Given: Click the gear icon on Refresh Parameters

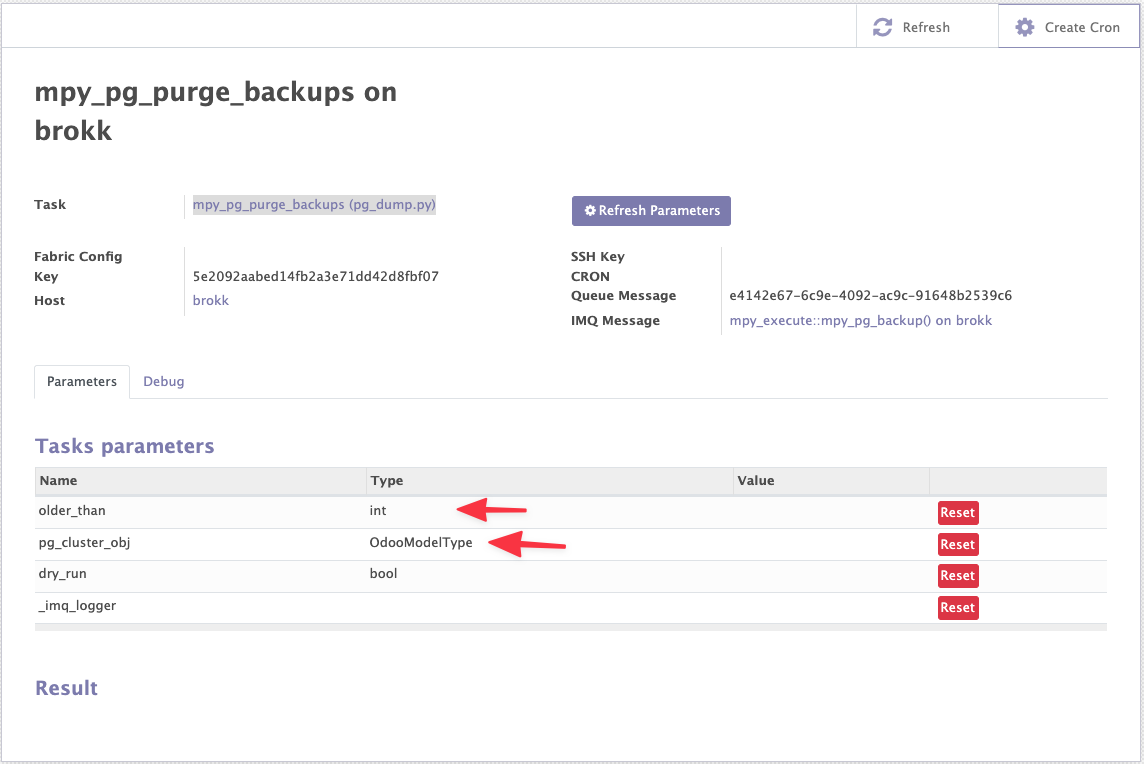Looking at the screenshot, I should point(590,211).
